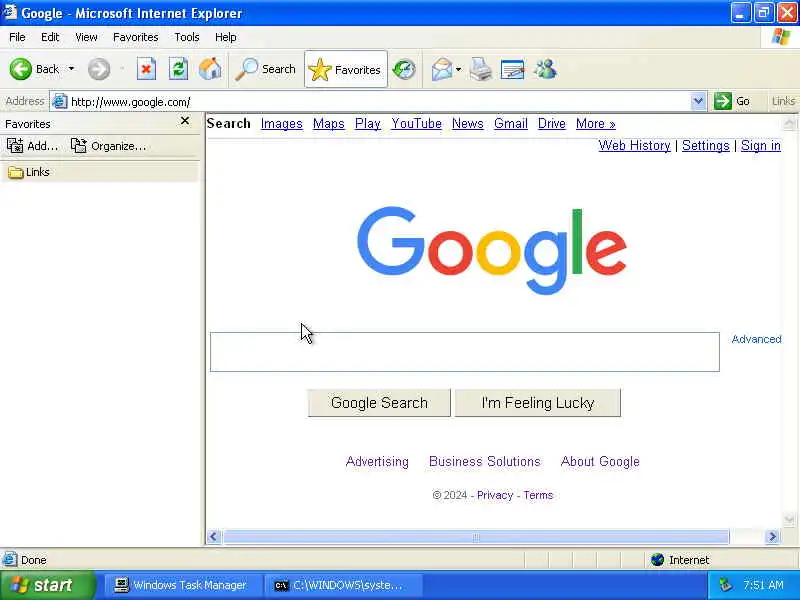Open the Maps link on Google

pos(329,123)
